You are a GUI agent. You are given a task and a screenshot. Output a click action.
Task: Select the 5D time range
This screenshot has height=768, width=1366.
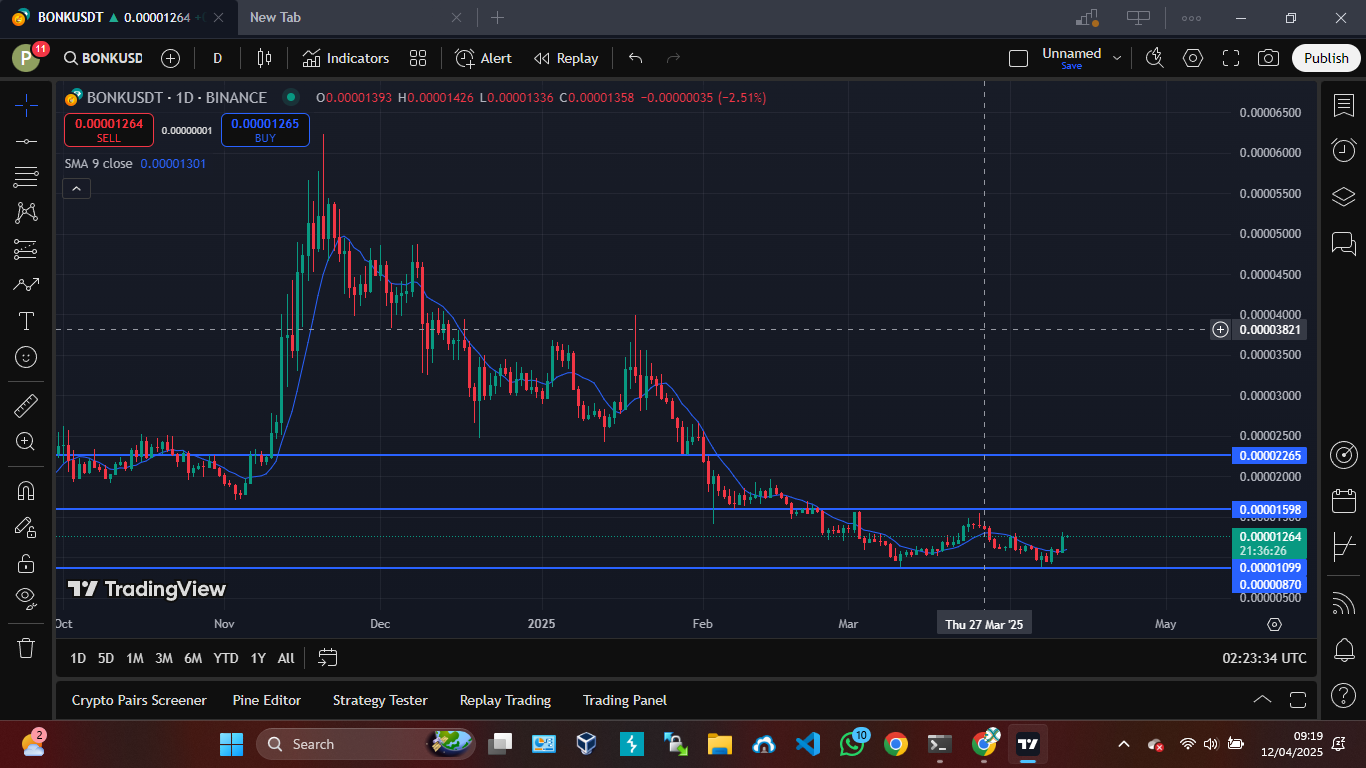click(x=106, y=658)
